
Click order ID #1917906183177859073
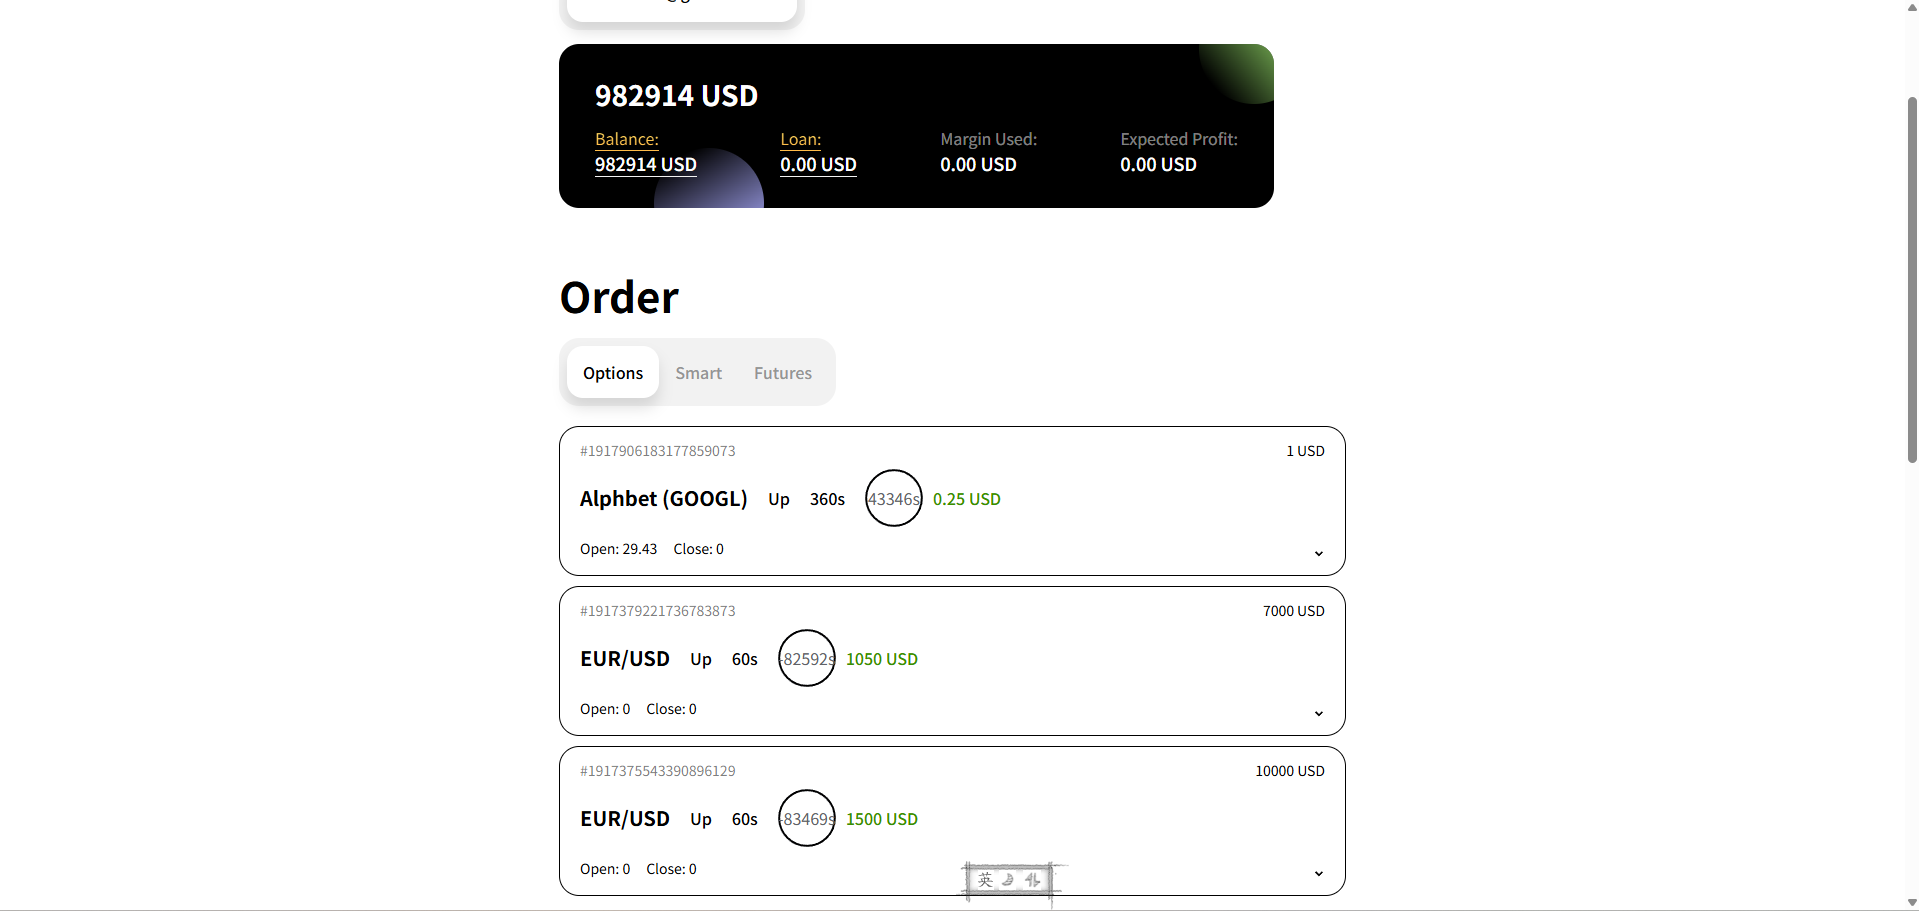(657, 451)
